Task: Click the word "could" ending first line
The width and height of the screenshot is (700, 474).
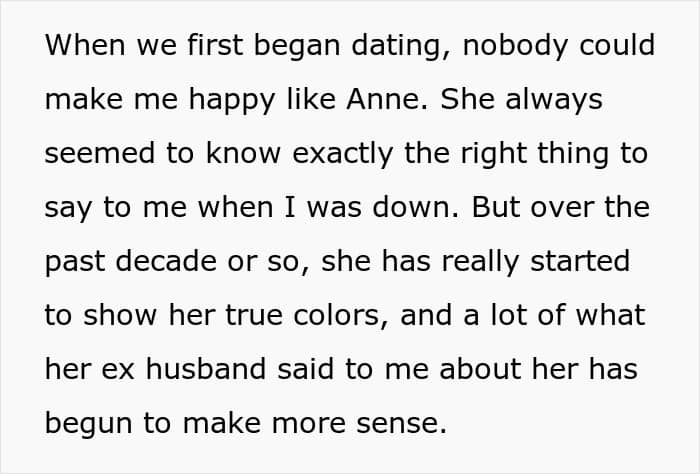Action: pos(617,45)
